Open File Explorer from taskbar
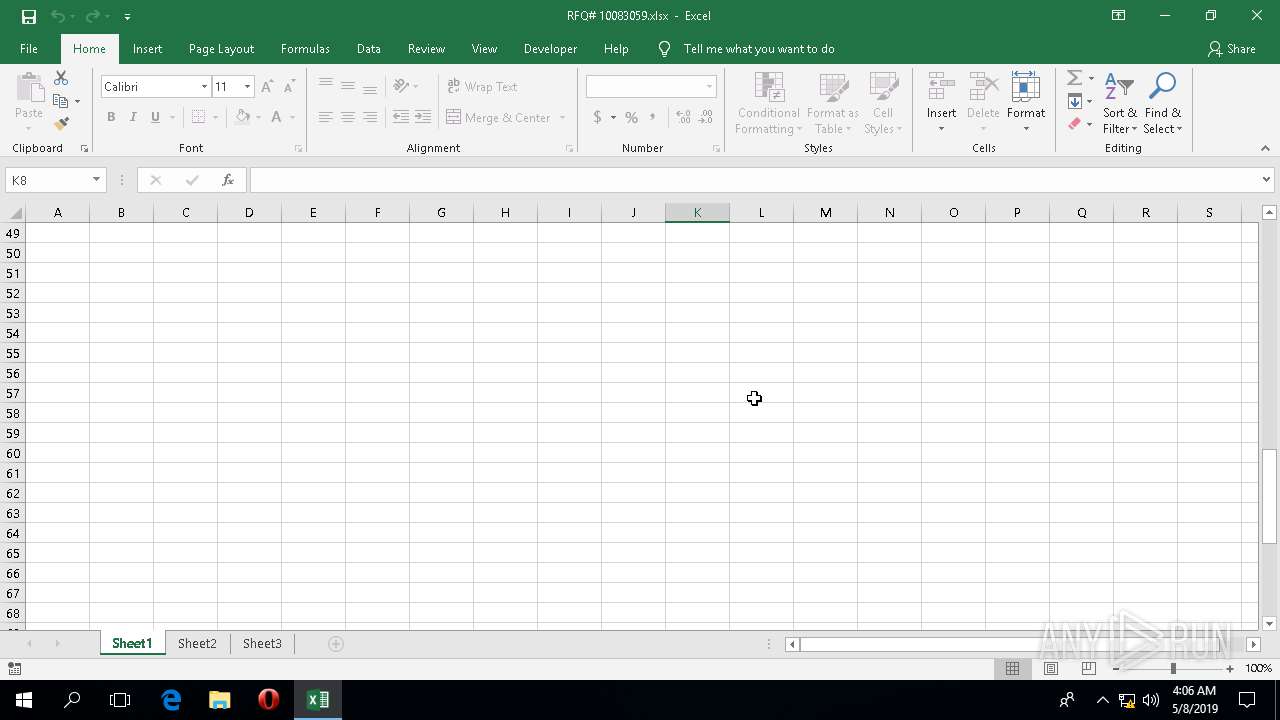 coord(220,700)
